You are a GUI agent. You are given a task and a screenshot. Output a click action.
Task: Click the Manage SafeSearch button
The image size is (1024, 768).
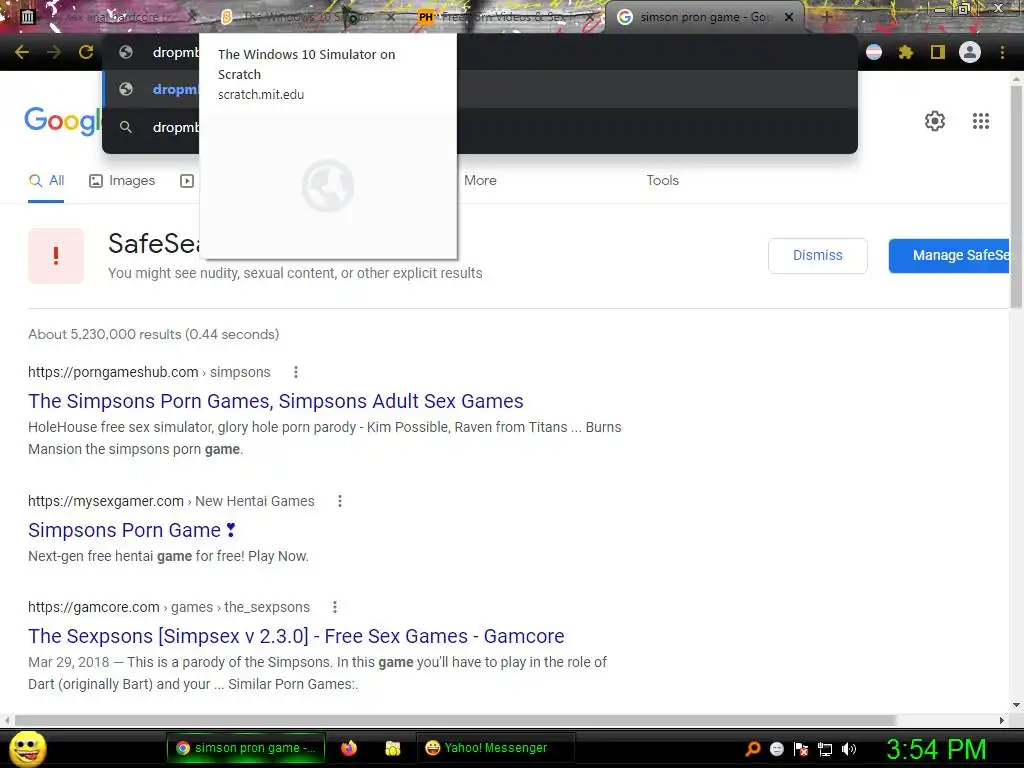tap(949, 255)
